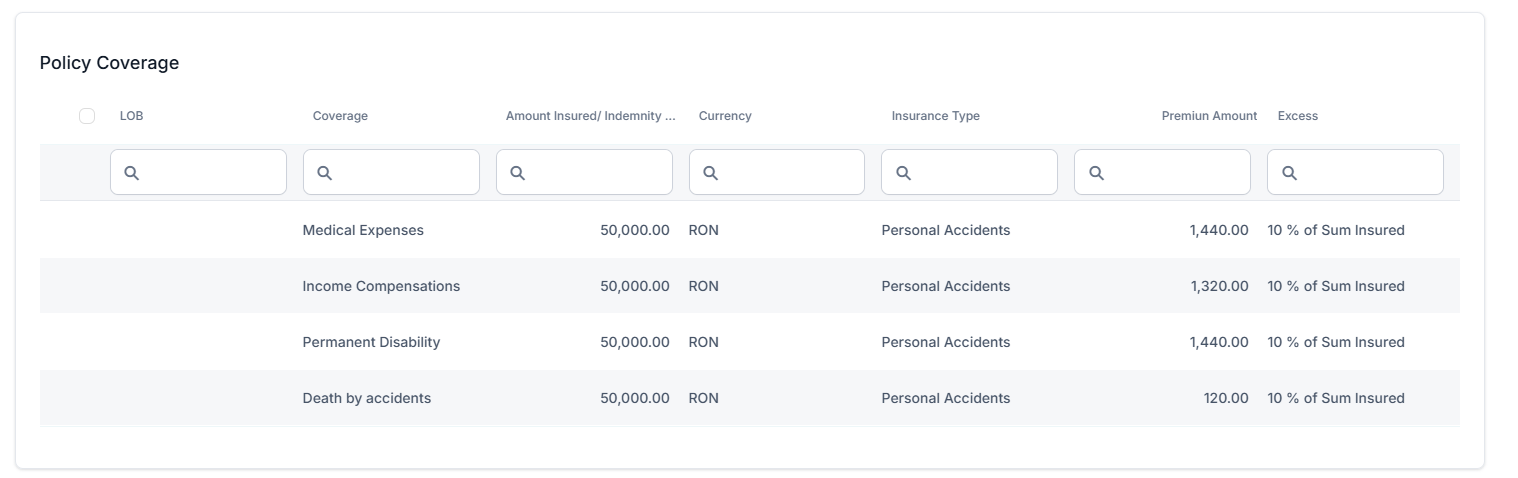Viewport: 1518px width, 478px height.
Task: Click search icon in Insurance Type filter
Action: click(903, 173)
